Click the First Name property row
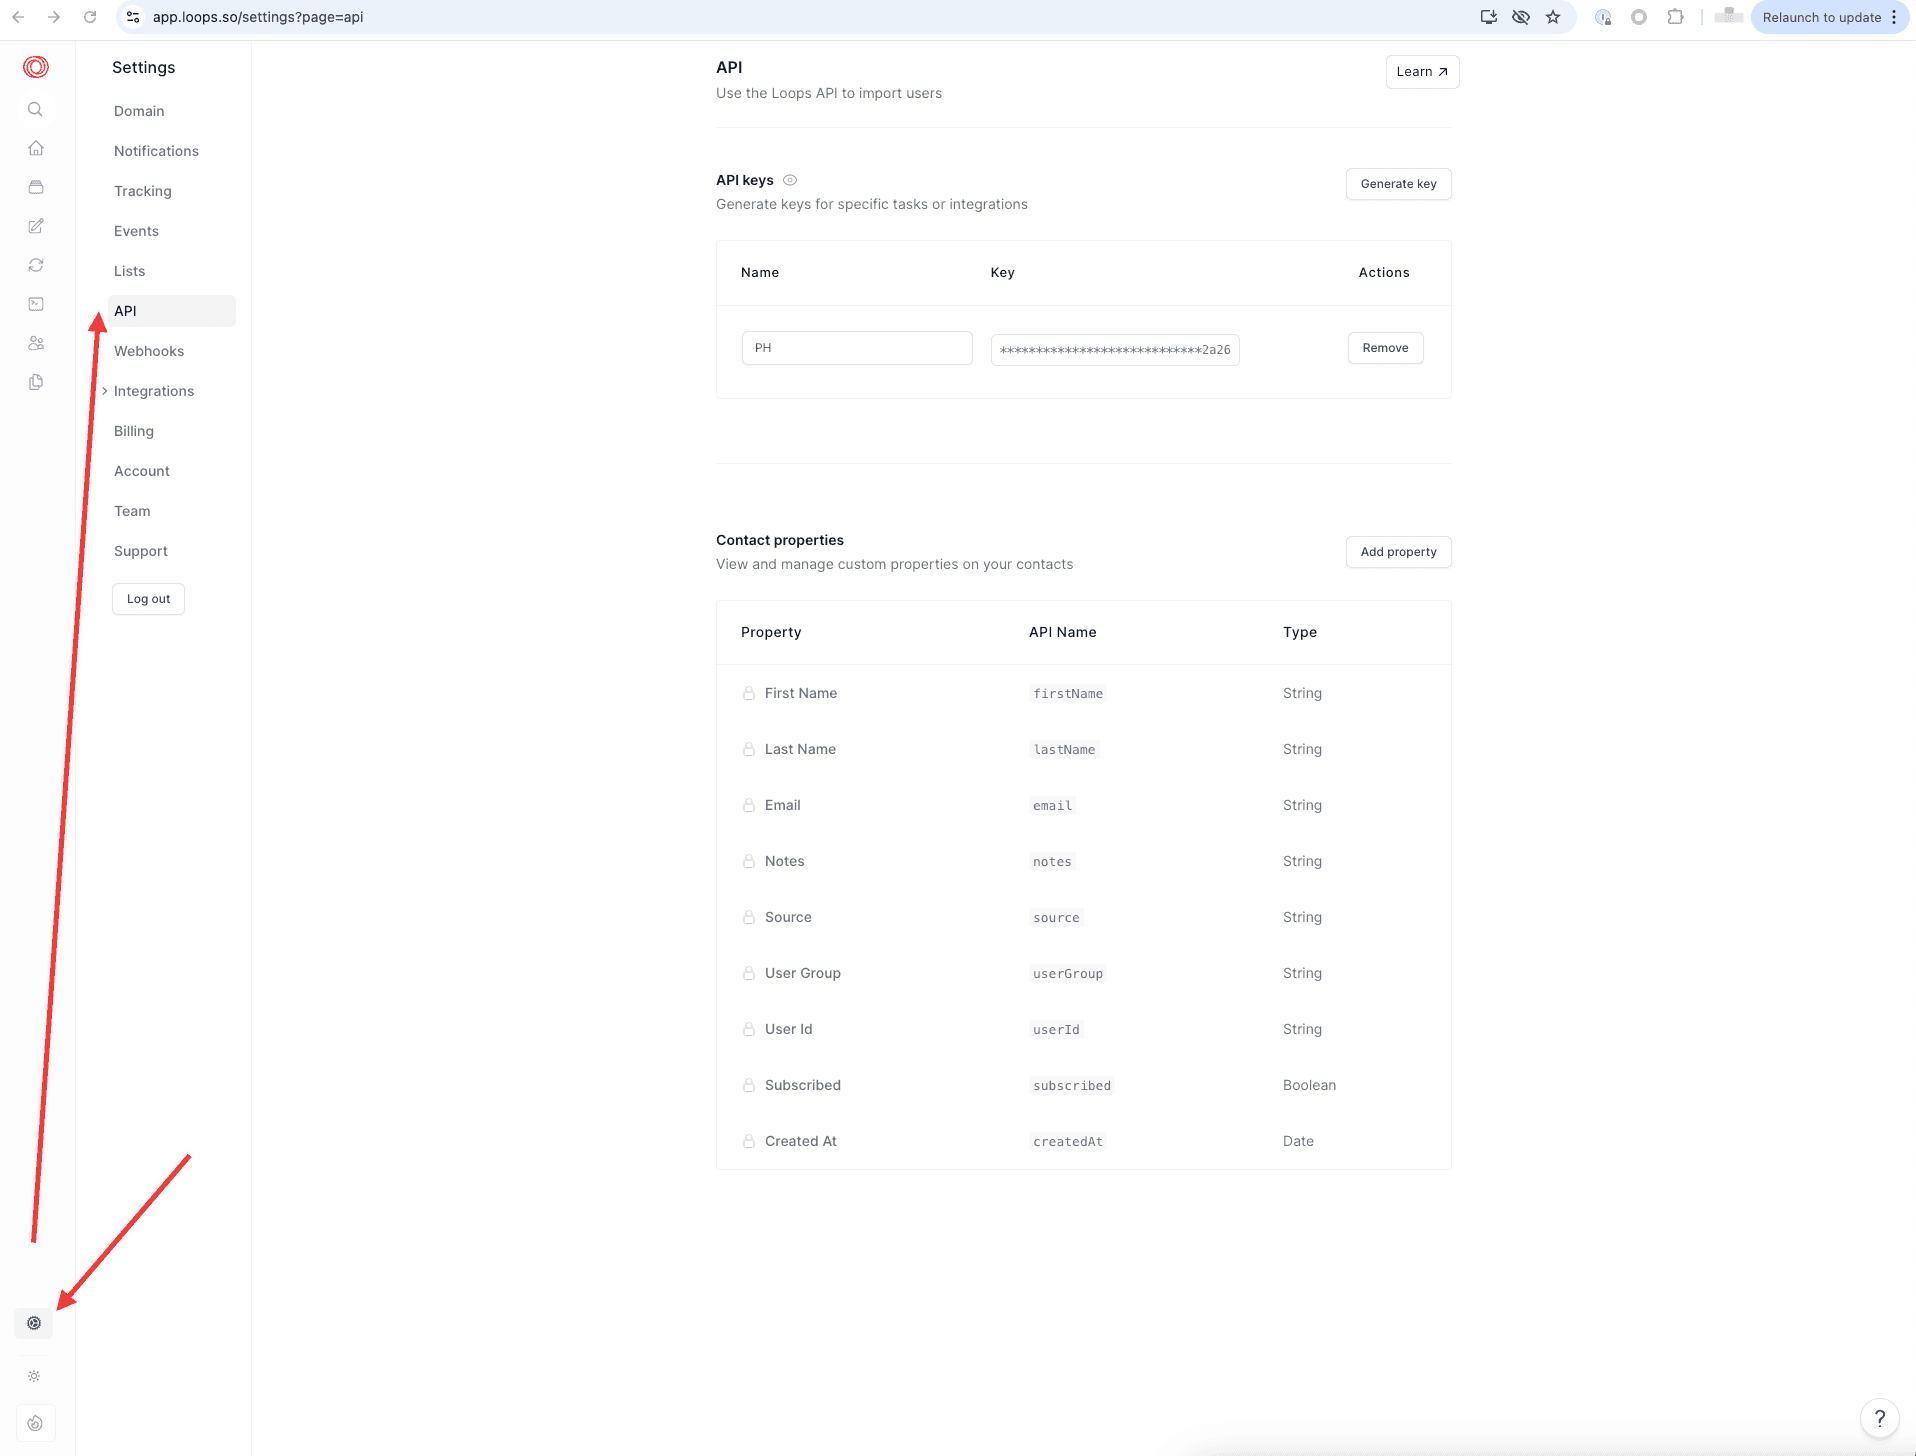This screenshot has width=1916, height=1456. pyautogui.click(x=1084, y=693)
